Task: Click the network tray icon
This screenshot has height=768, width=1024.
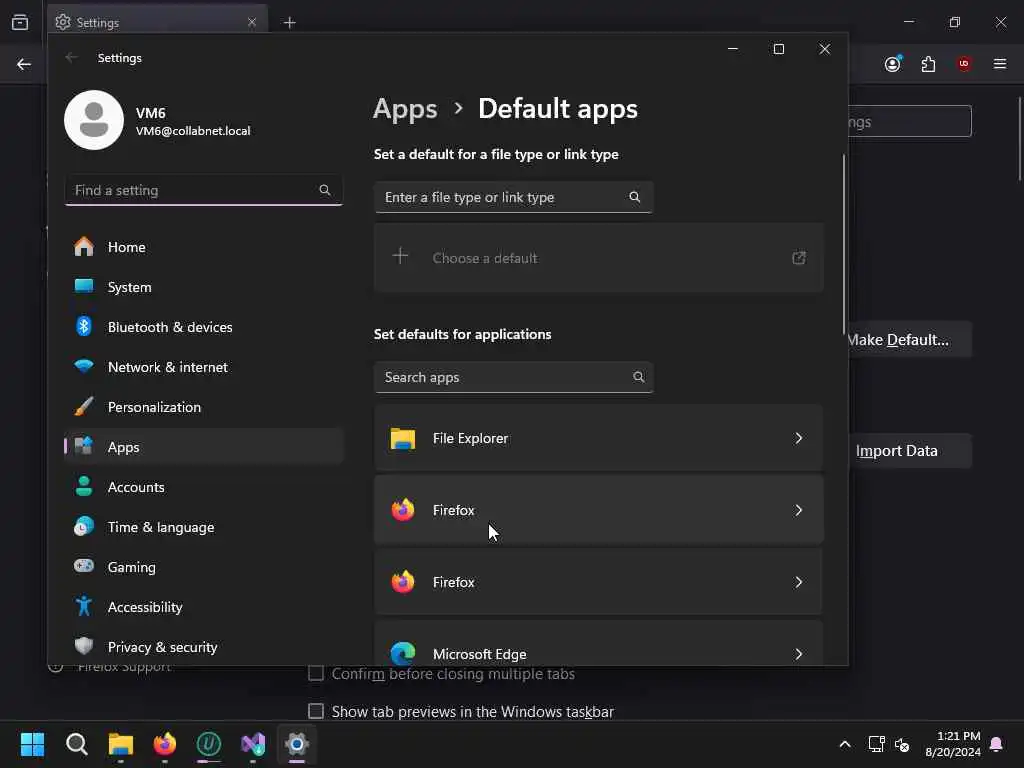Action: (x=876, y=744)
